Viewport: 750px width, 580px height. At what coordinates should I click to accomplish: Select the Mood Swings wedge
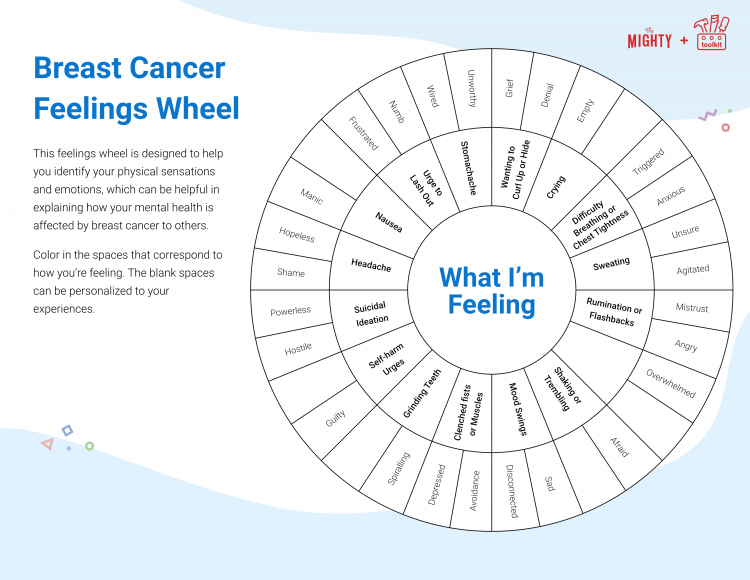517,409
